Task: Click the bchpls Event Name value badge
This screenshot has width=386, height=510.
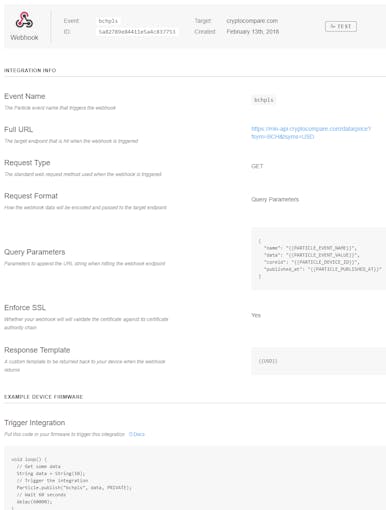Action: (263, 100)
